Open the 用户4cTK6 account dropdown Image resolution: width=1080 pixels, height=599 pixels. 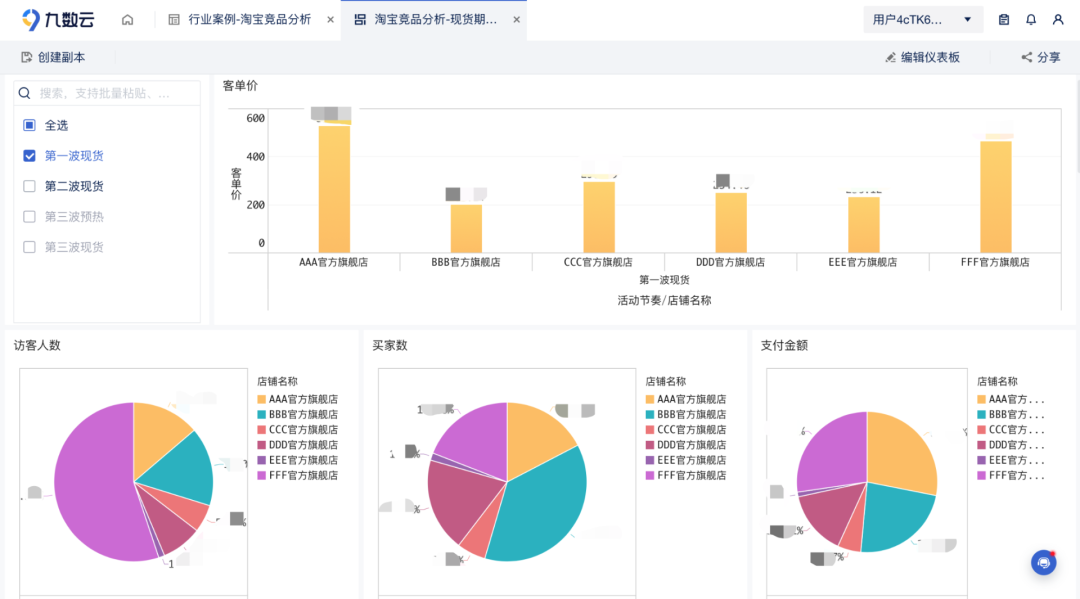910,19
